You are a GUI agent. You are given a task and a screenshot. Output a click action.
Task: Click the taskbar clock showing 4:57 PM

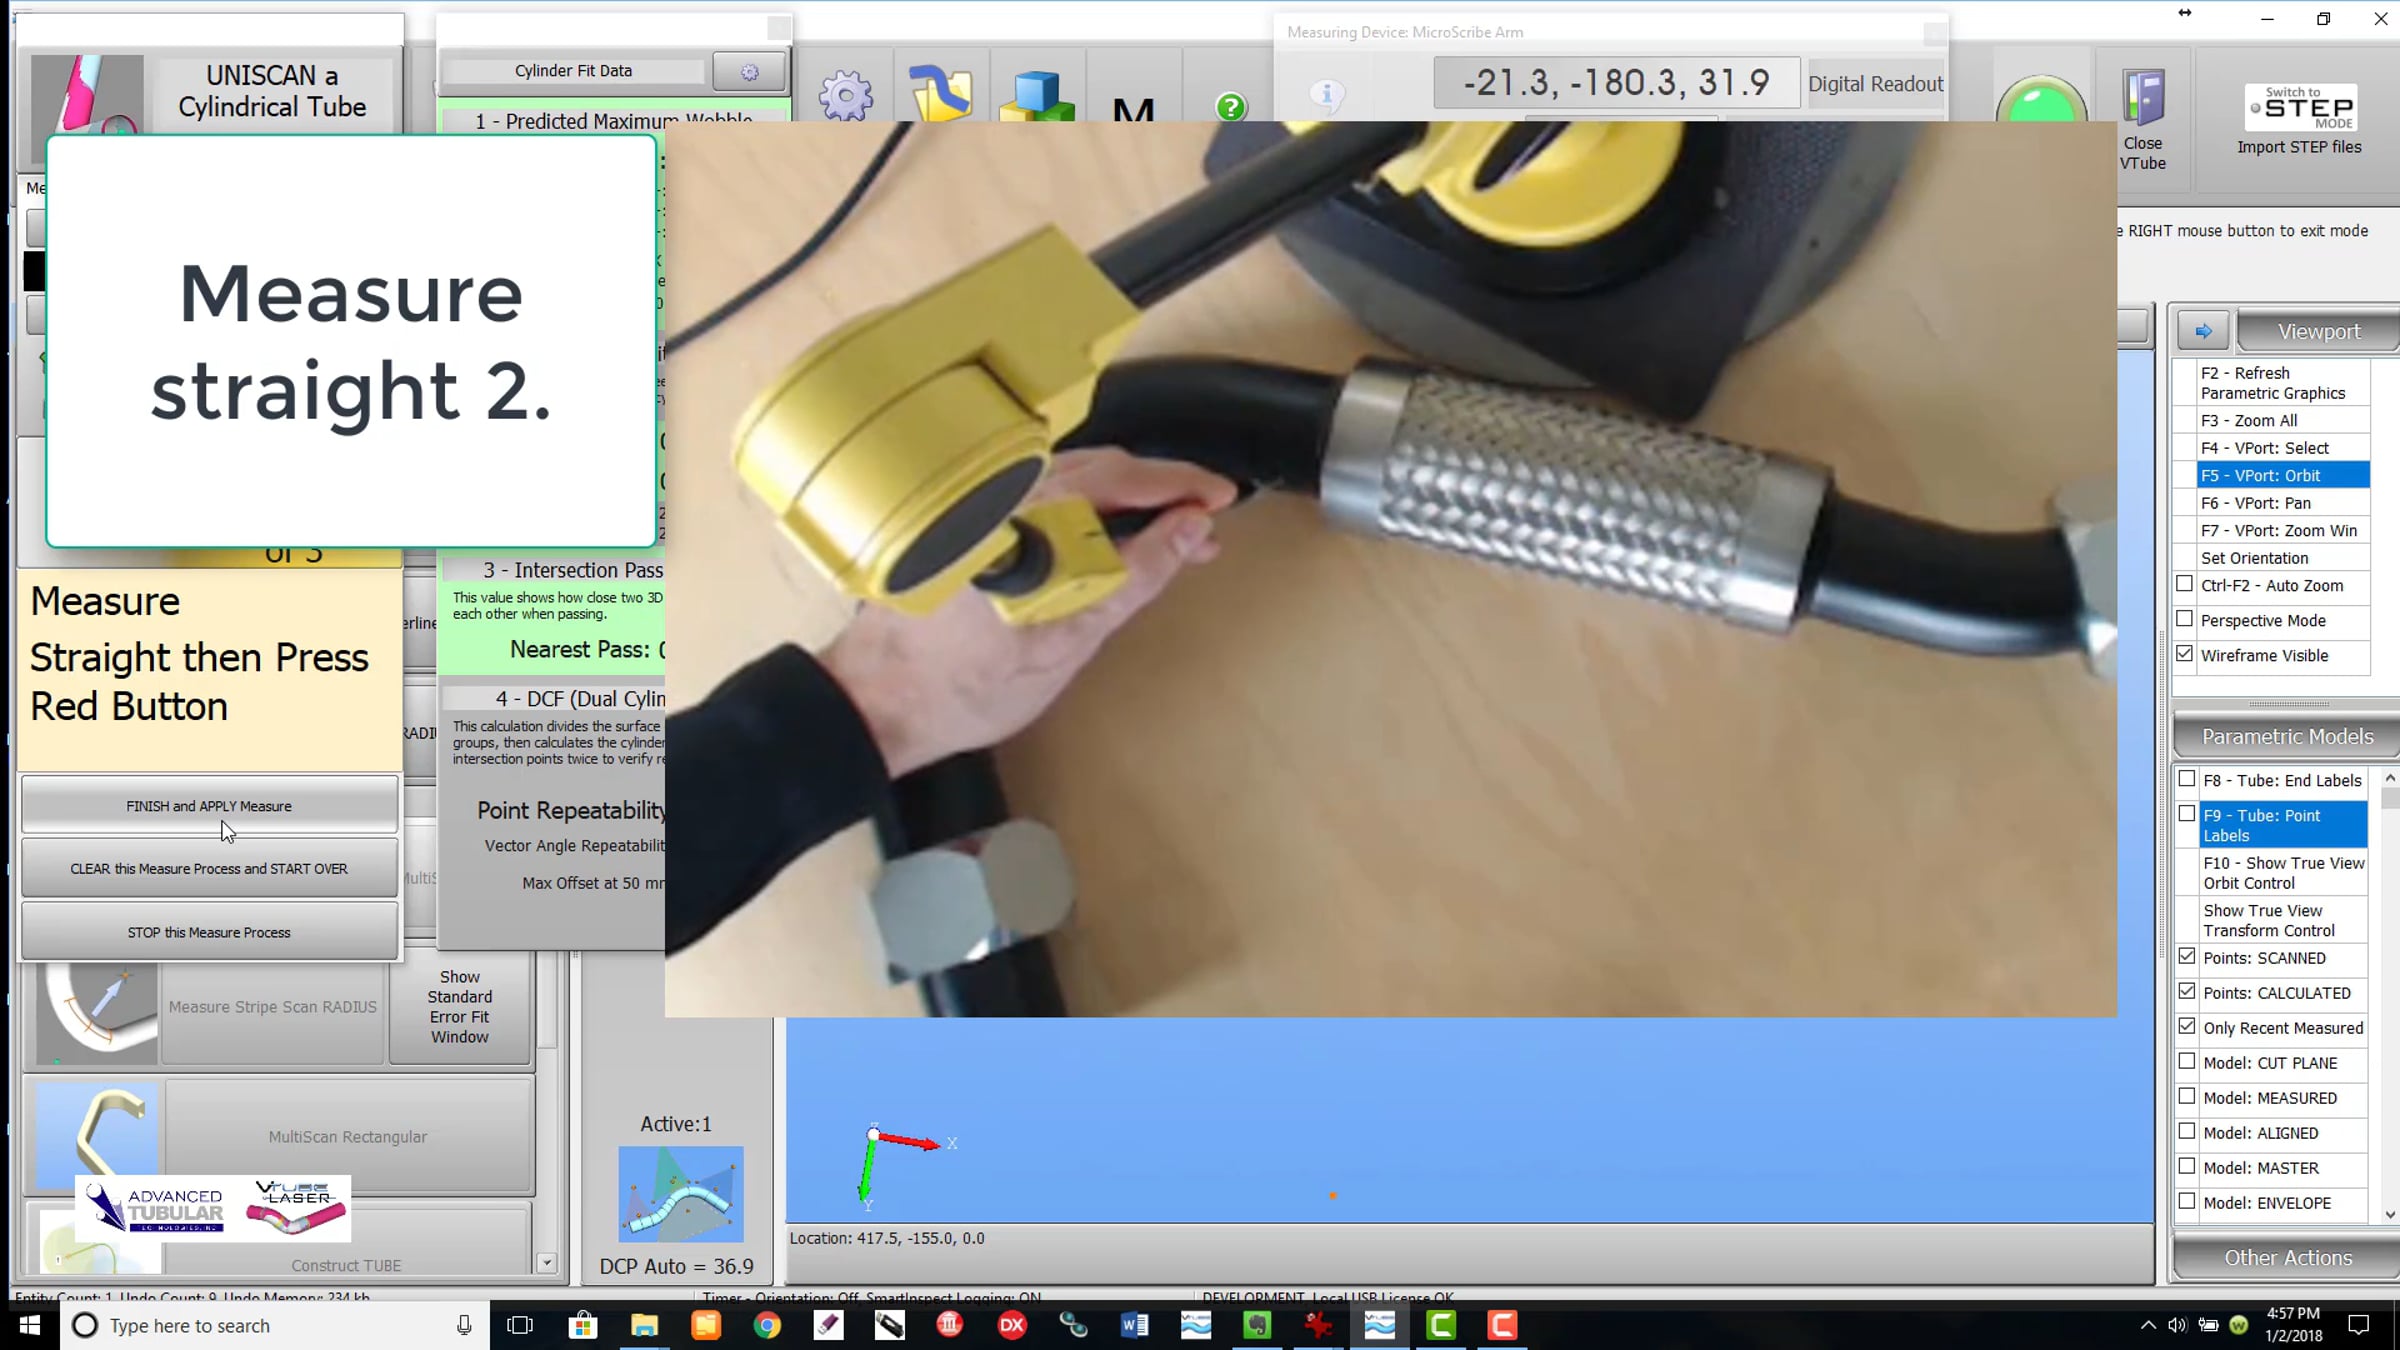2293,1325
